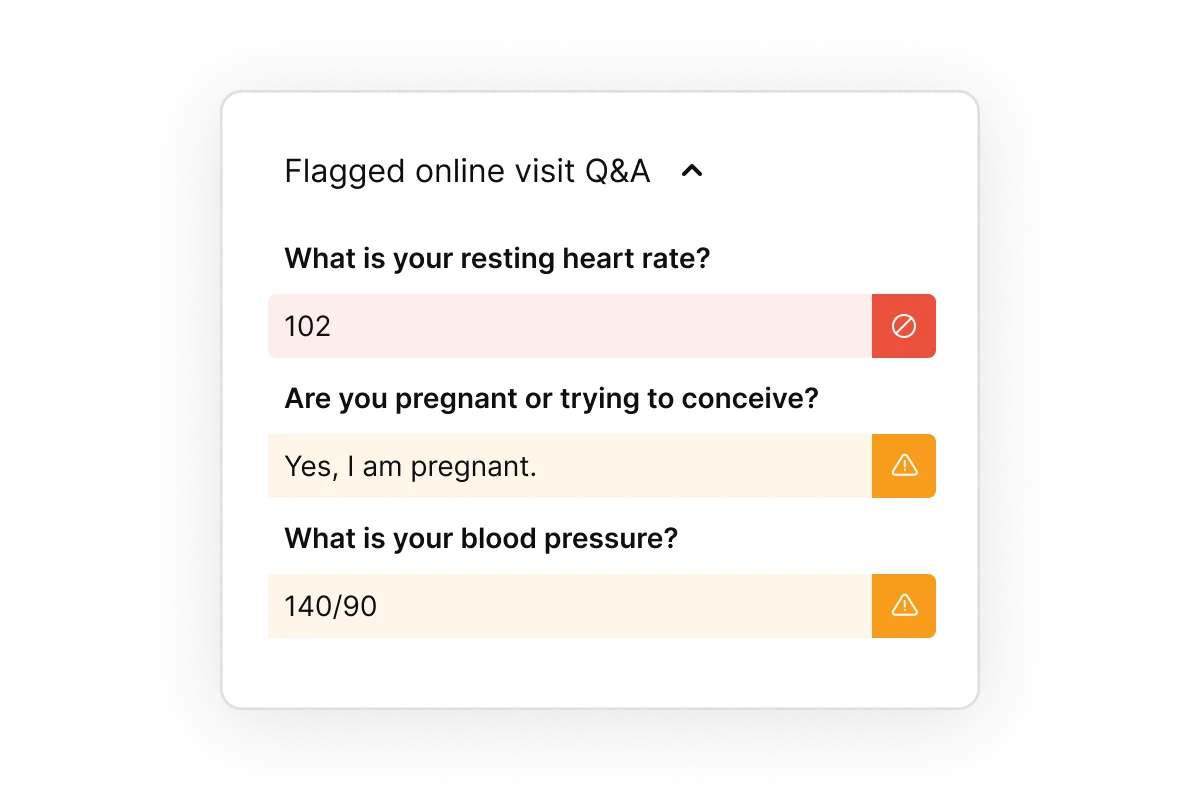Click the white page margin on far right
The image size is (1200, 800).
(x=1140, y=400)
